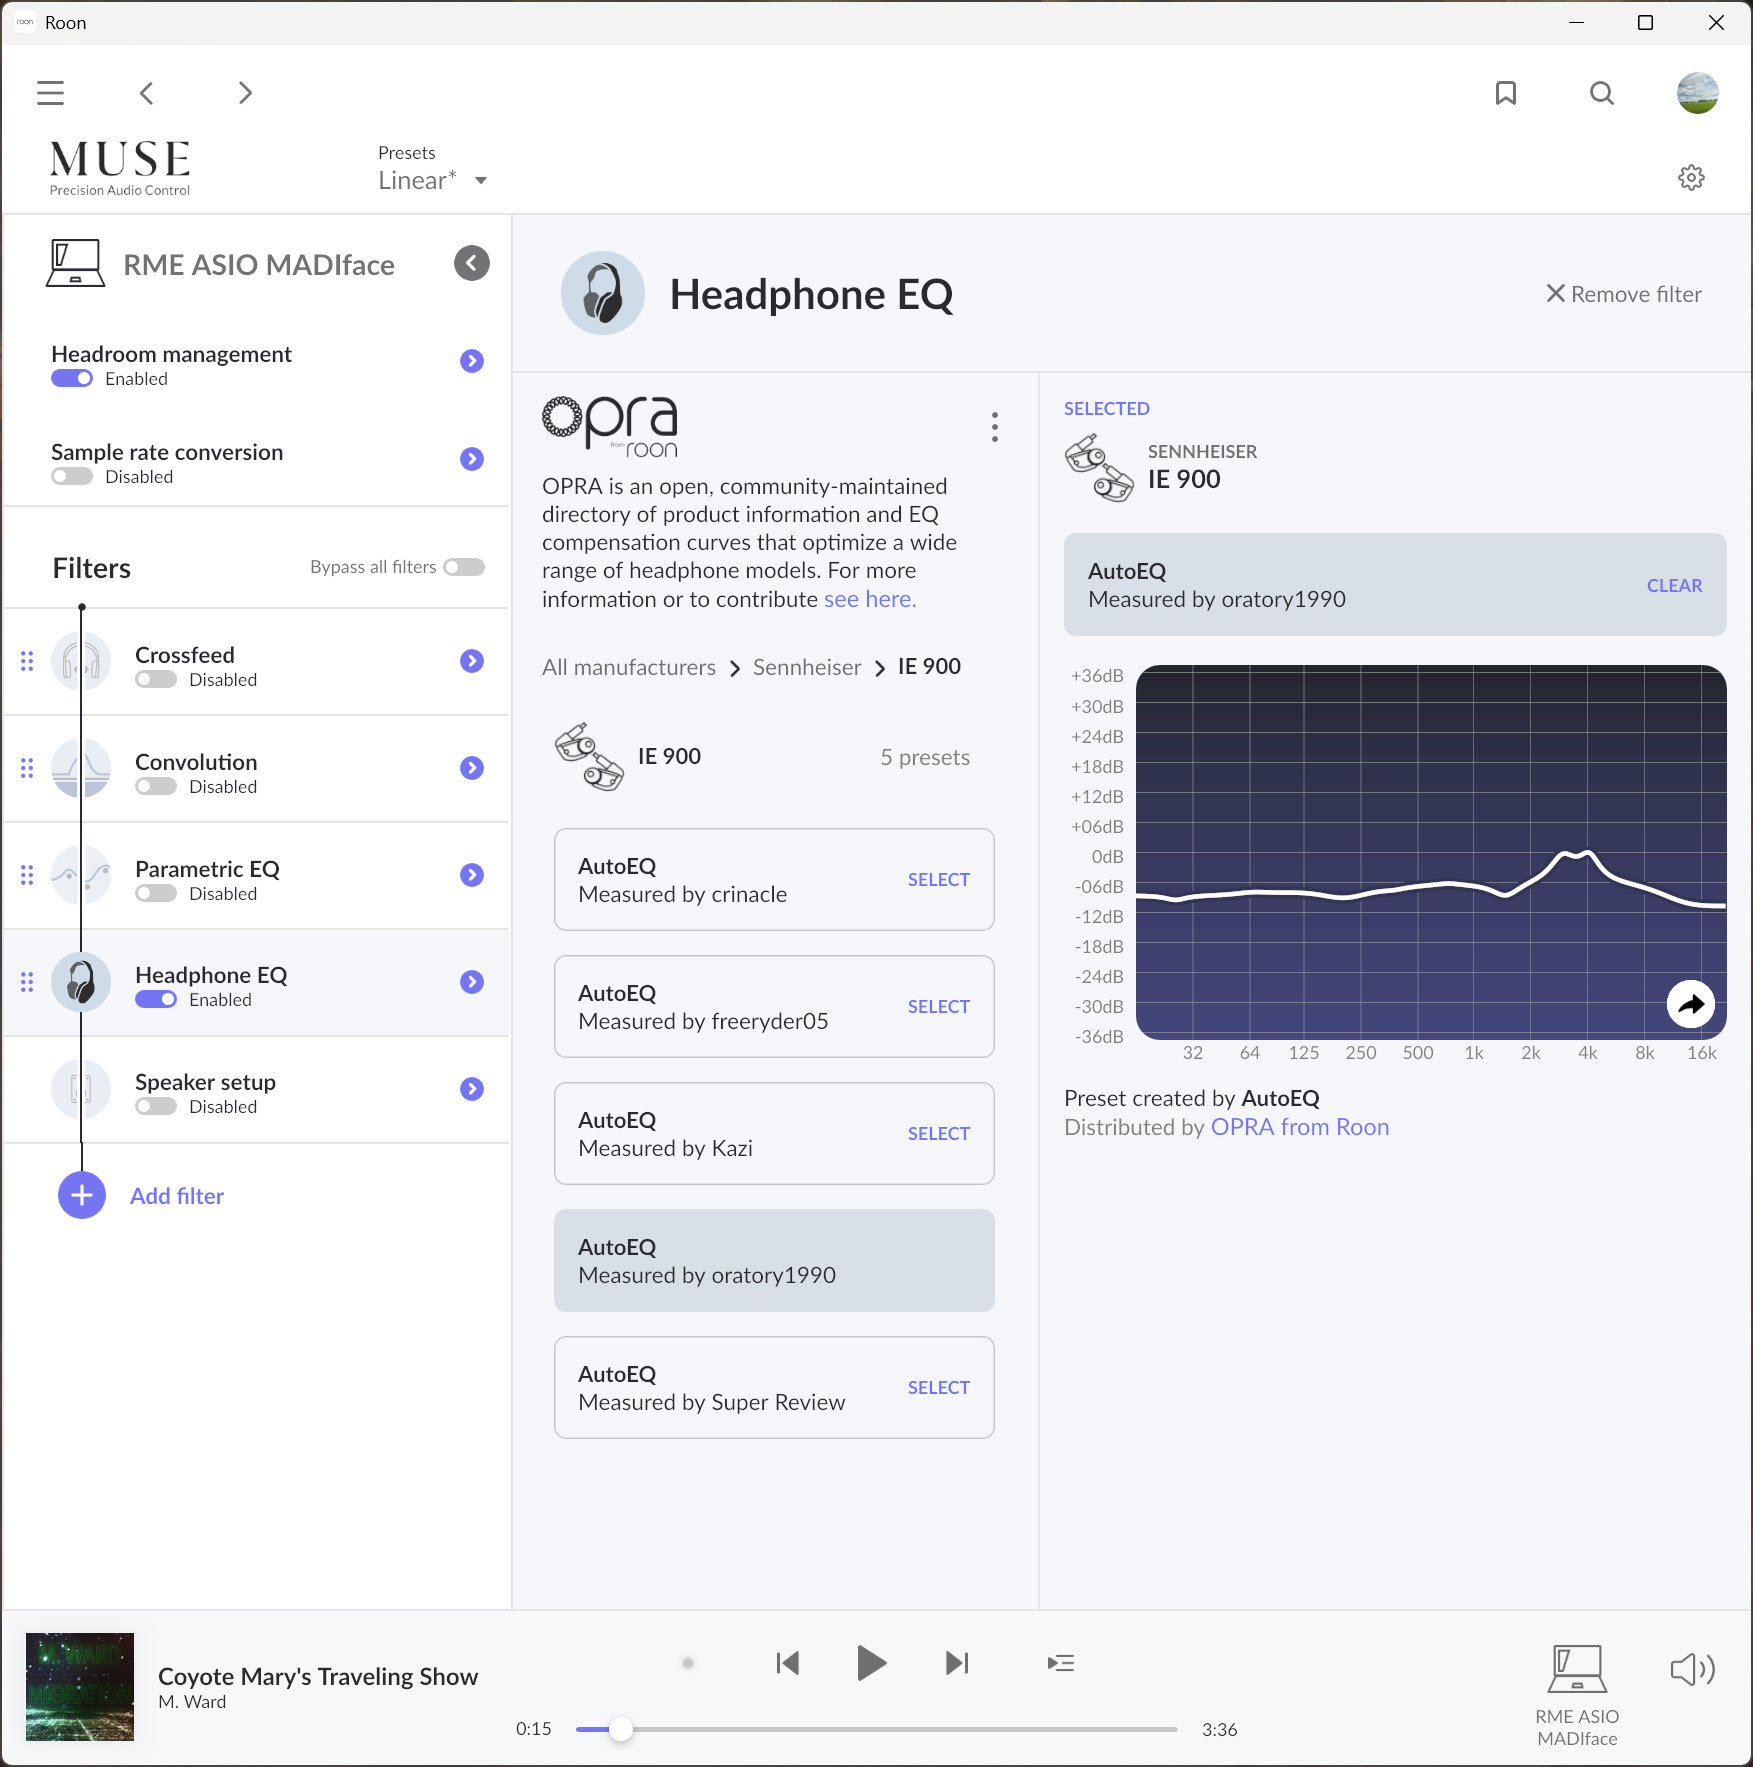Expand Parametric EQ settings arrow
Screen dimensions: 1753x1767
coord(472,875)
